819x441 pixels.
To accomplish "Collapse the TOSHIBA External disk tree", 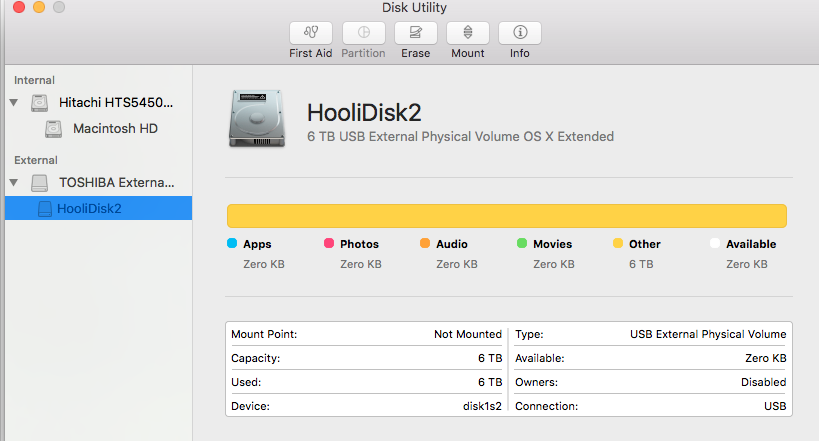I will pyautogui.click(x=14, y=182).
